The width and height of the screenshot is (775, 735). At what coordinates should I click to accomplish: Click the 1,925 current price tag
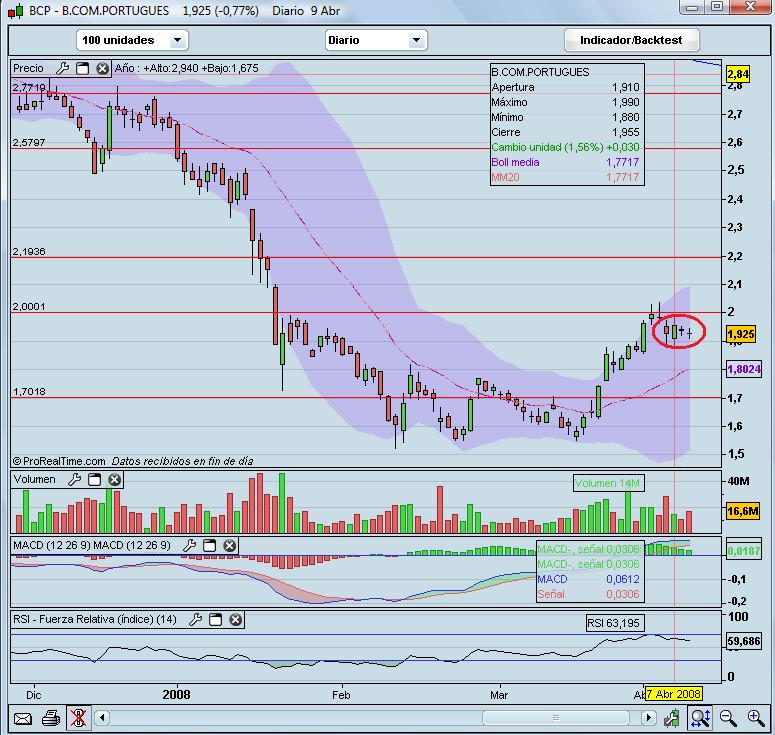coord(741,334)
